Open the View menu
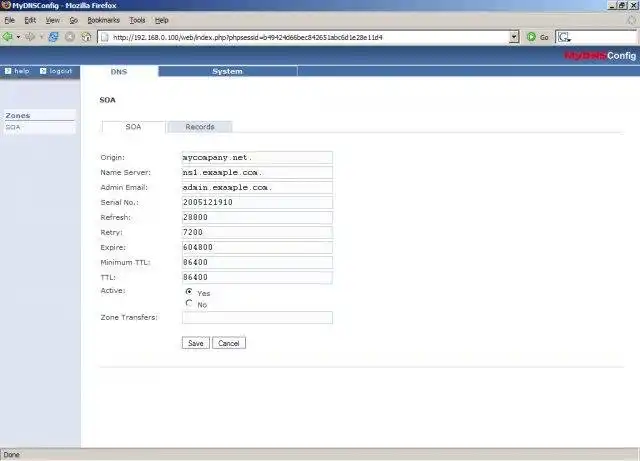This screenshot has width=640, height=461. (x=53, y=20)
